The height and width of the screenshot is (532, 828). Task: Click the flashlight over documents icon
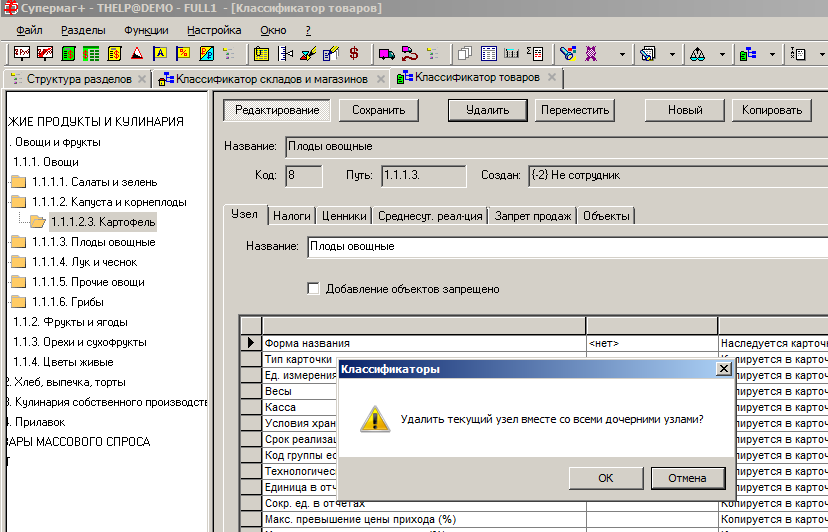pos(647,53)
